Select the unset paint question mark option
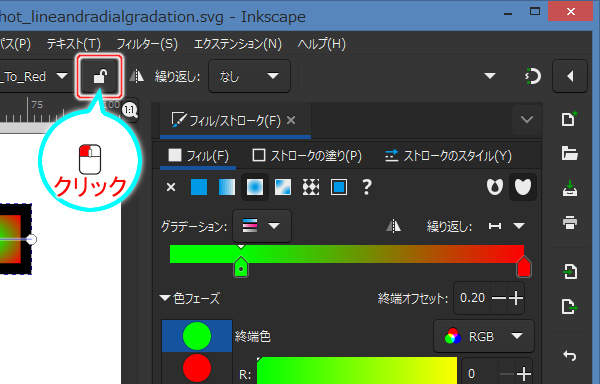The image size is (600, 384). [x=367, y=187]
